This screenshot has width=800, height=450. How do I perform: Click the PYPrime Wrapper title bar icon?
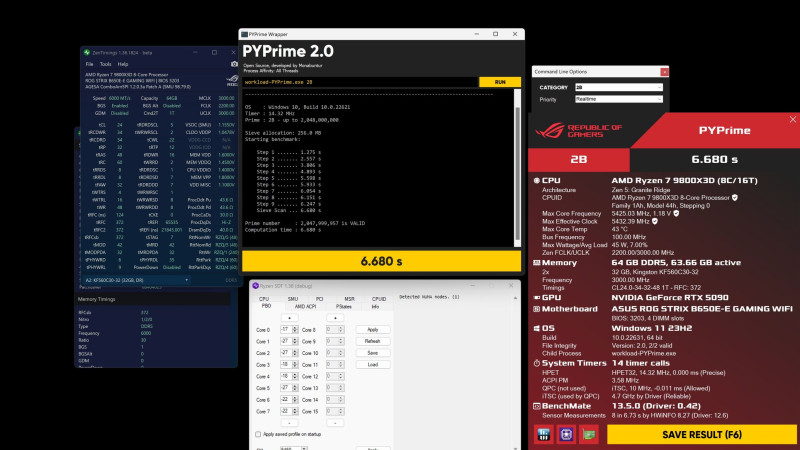click(244, 34)
